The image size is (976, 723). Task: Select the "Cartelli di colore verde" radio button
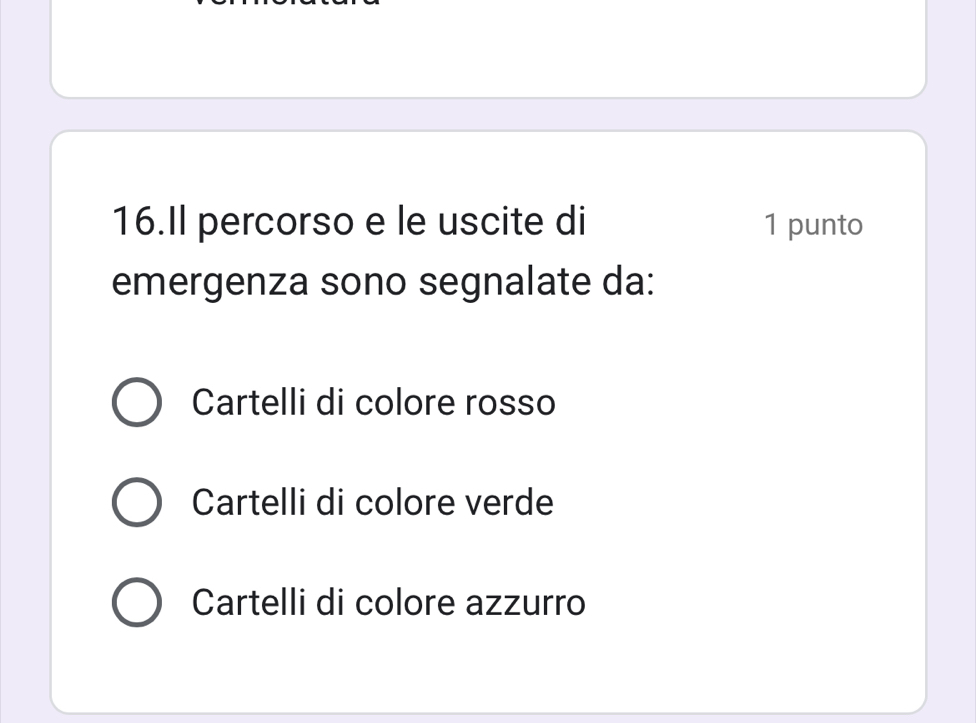pos(135,502)
